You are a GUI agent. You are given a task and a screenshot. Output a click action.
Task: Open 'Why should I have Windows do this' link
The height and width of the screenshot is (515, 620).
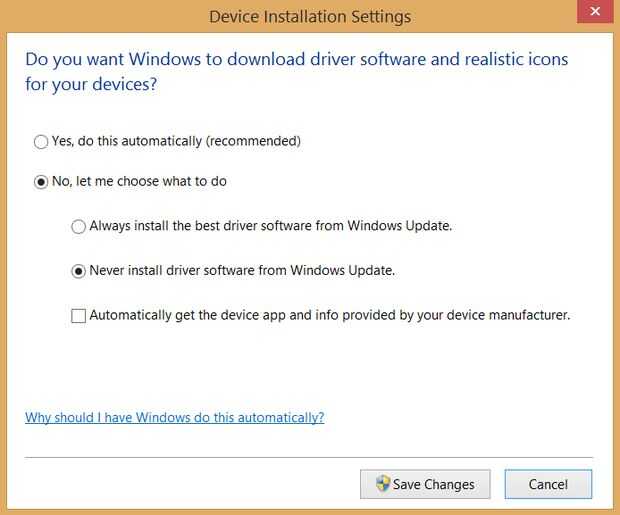tap(174, 417)
